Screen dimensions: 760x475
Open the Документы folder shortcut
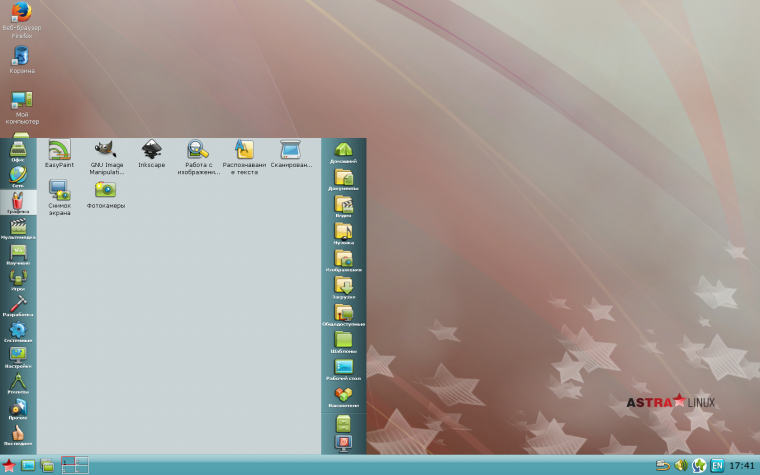point(343,179)
